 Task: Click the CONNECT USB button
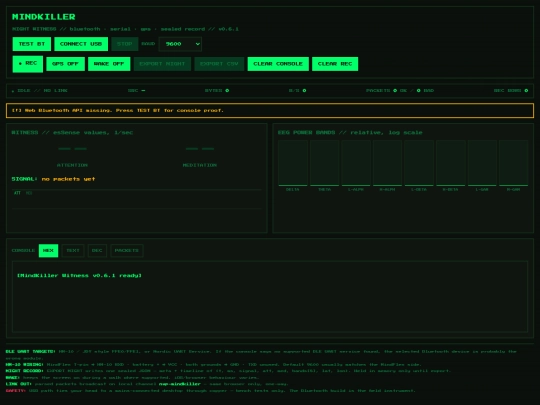(81, 44)
